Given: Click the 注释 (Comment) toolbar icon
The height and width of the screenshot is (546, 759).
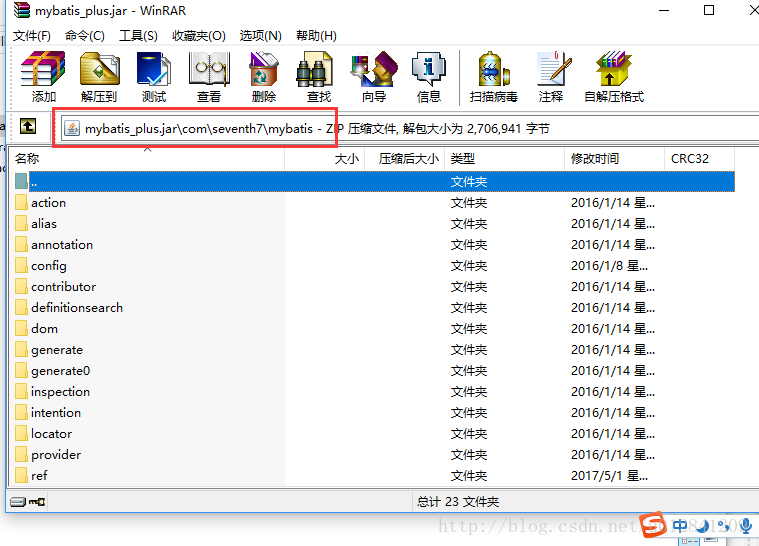Looking at the screenshot, I should pyautogui.click(x=554, y=70).
